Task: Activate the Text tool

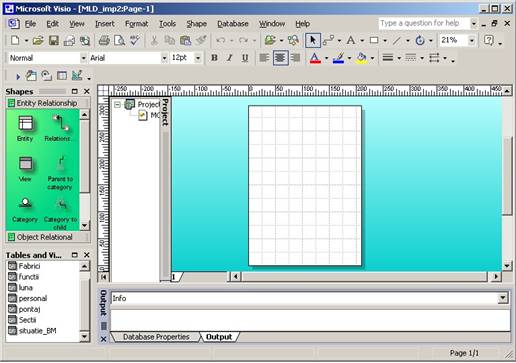Action: 351,40
